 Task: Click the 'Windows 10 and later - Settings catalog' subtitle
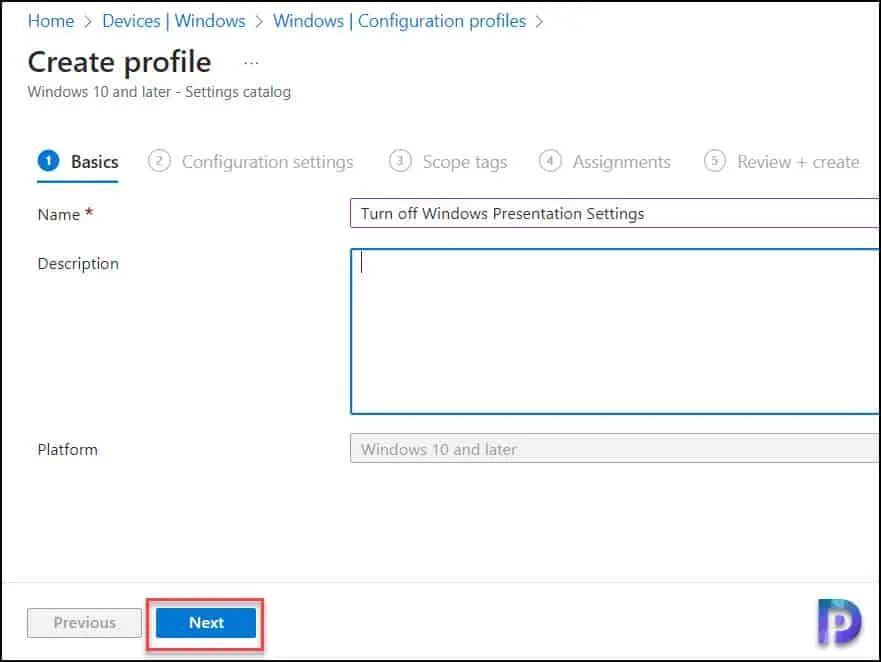(160, 92)
